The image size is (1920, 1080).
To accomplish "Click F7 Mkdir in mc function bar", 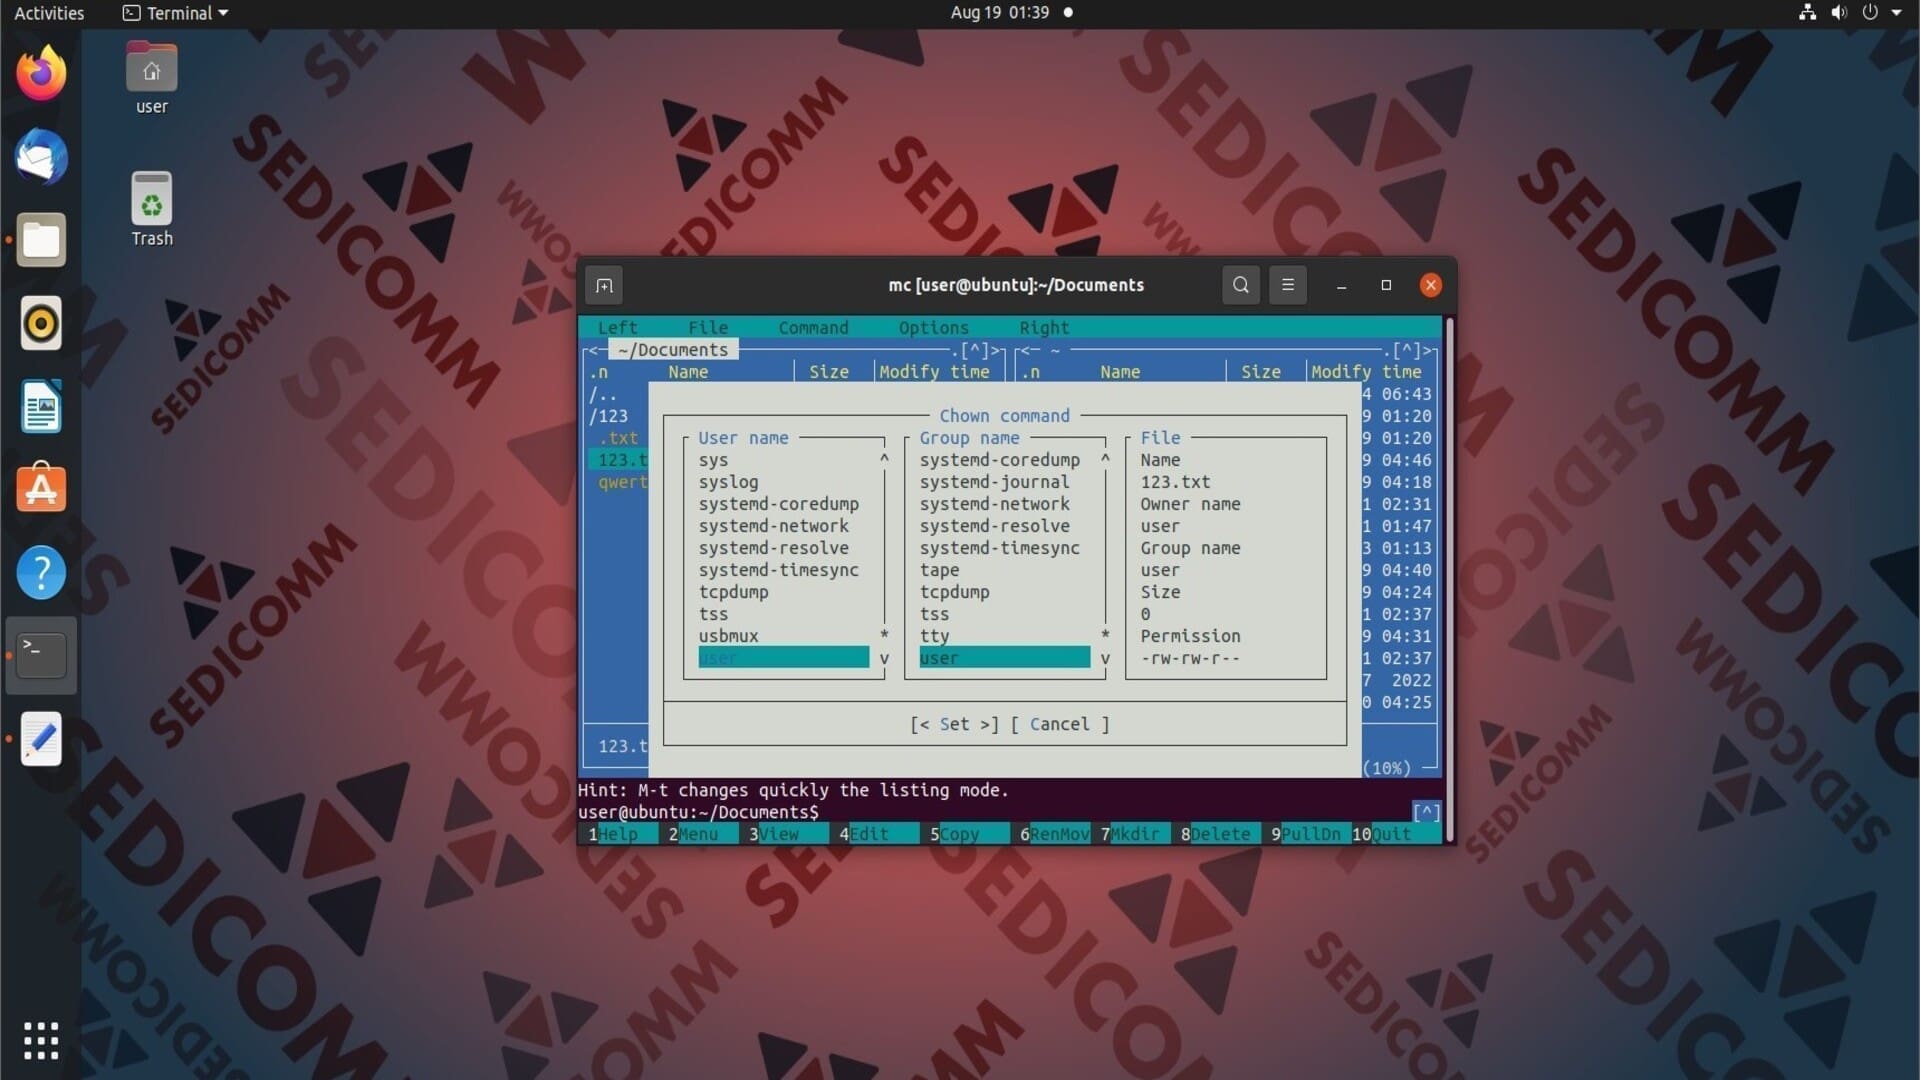I will tap(1134, 834).
